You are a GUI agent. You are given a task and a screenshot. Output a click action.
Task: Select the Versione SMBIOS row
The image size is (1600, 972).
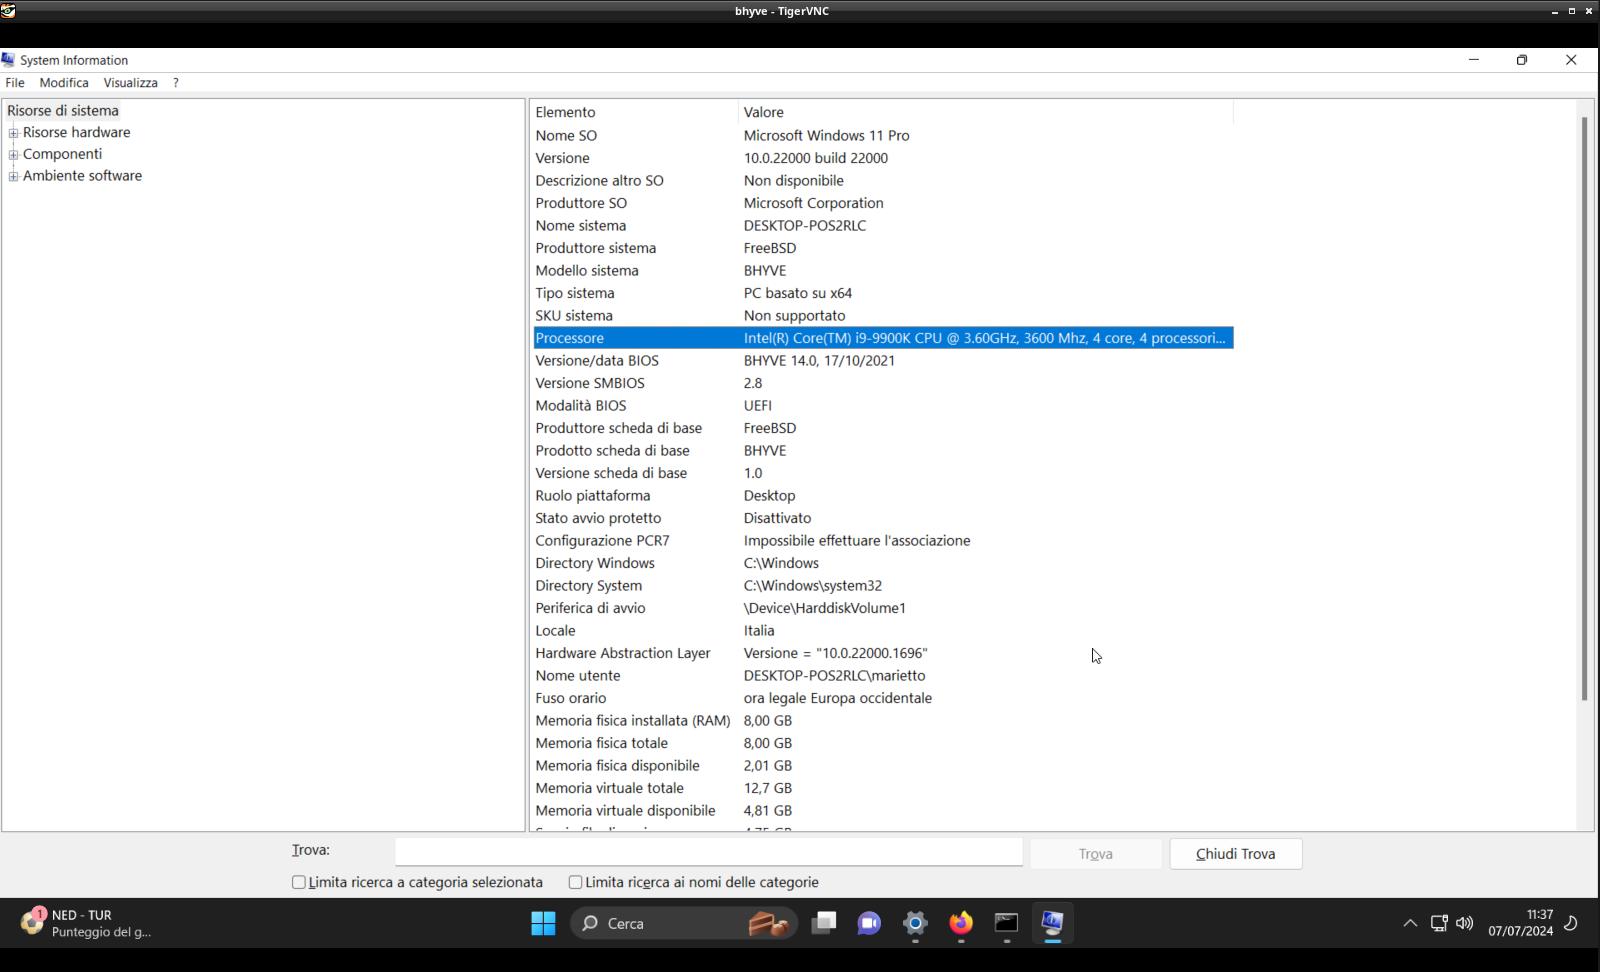pyautogui.click(x=883, y=383)
